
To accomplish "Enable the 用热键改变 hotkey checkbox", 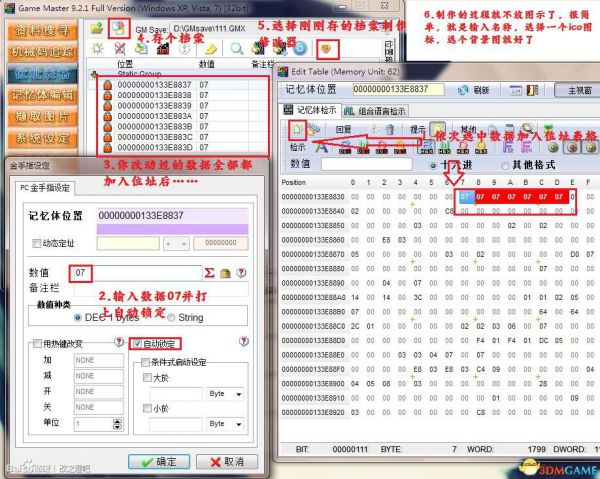I will tap(35, 344).
